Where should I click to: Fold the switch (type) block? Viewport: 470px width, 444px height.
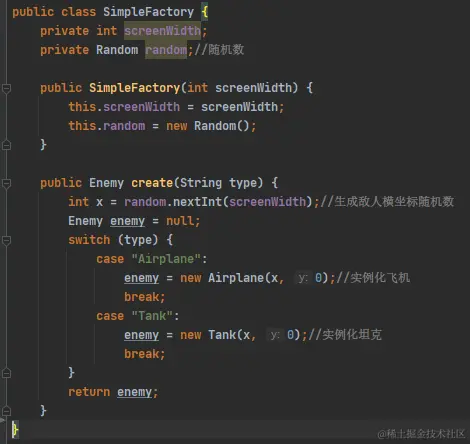(x=7, y=241)
